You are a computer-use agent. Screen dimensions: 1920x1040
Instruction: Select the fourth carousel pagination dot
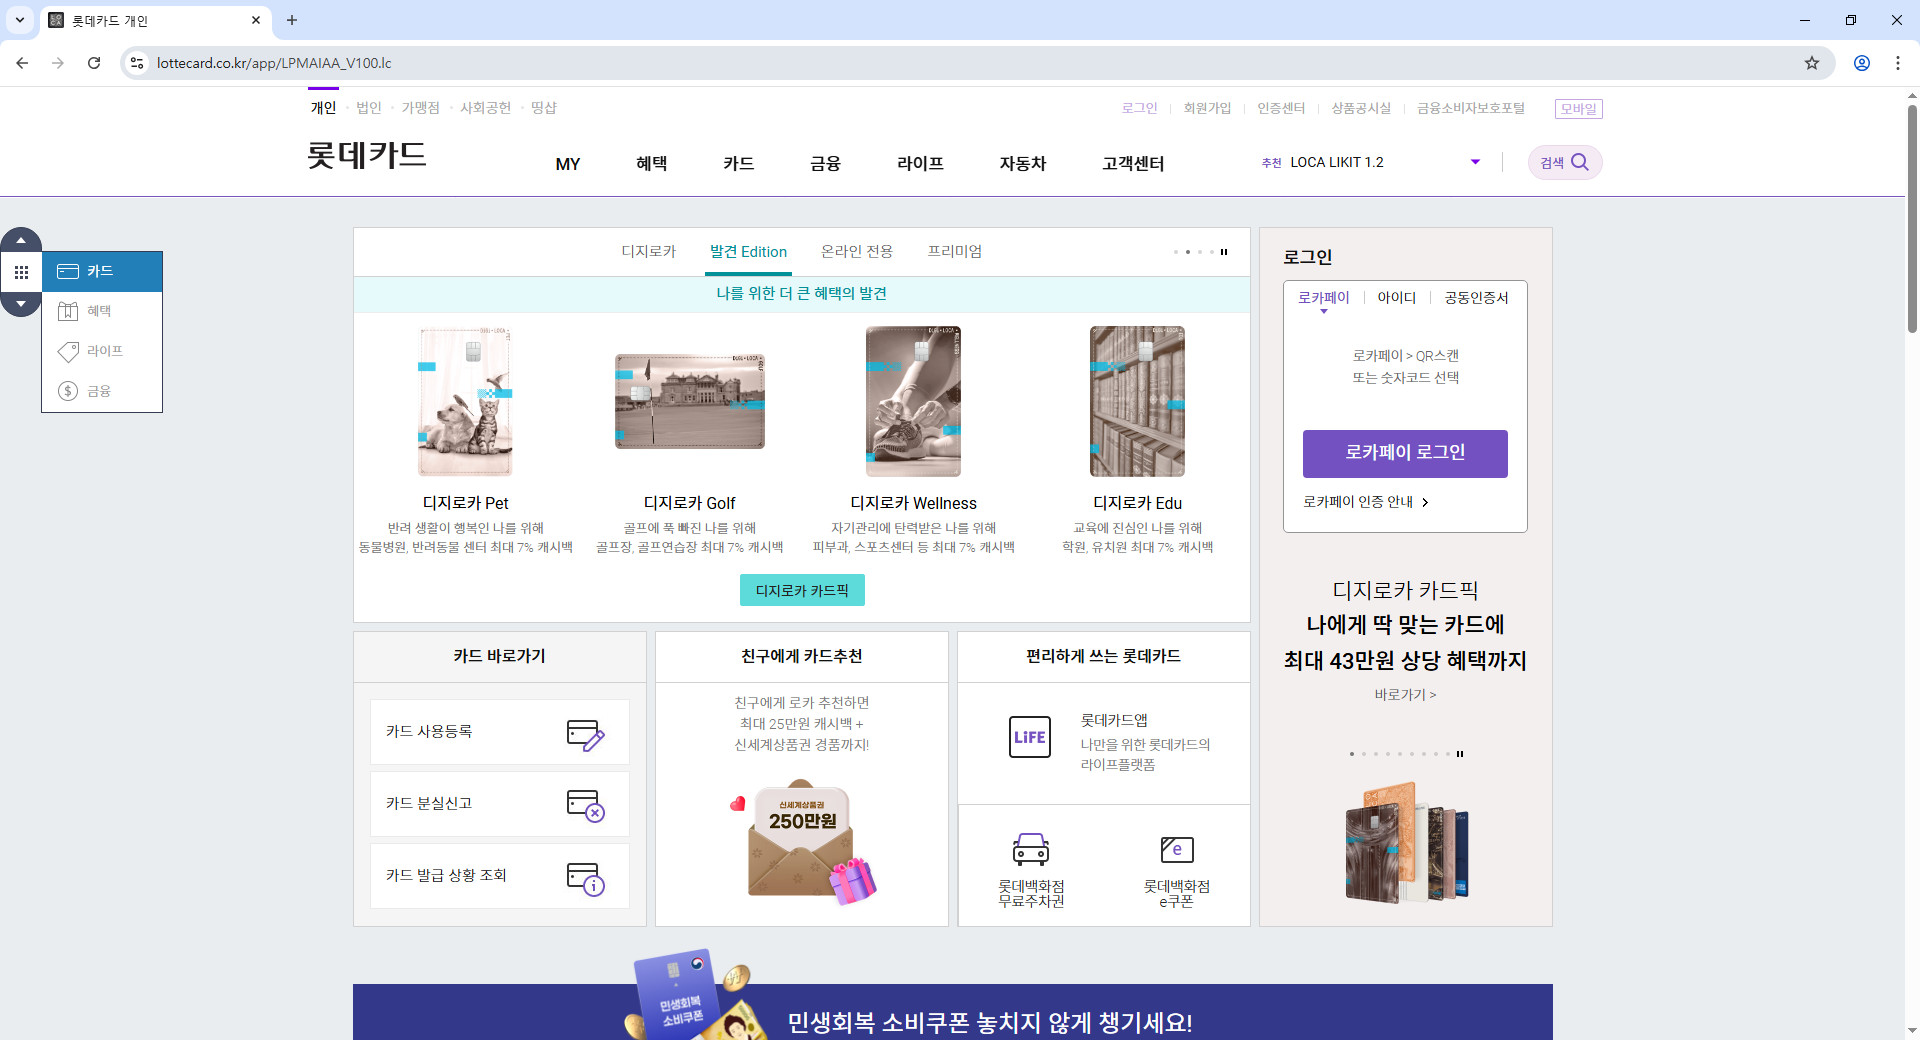tap(1212, 252)
